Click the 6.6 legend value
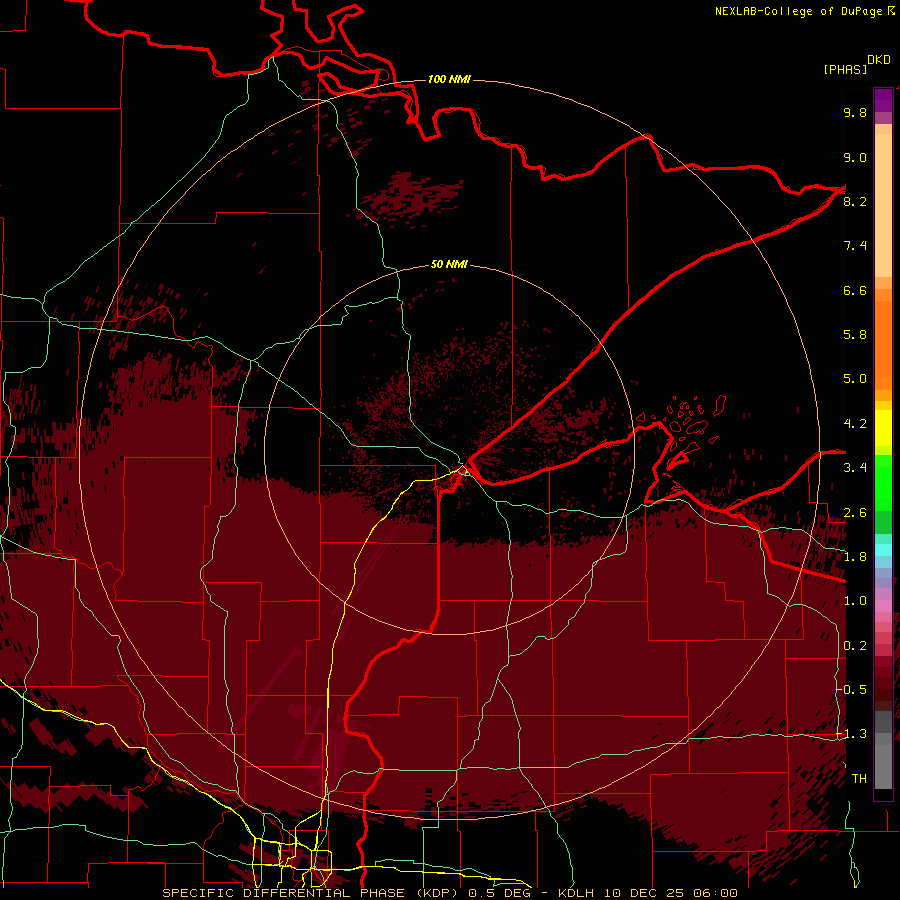This screenshot has width=900, height=900. [855, 290]
